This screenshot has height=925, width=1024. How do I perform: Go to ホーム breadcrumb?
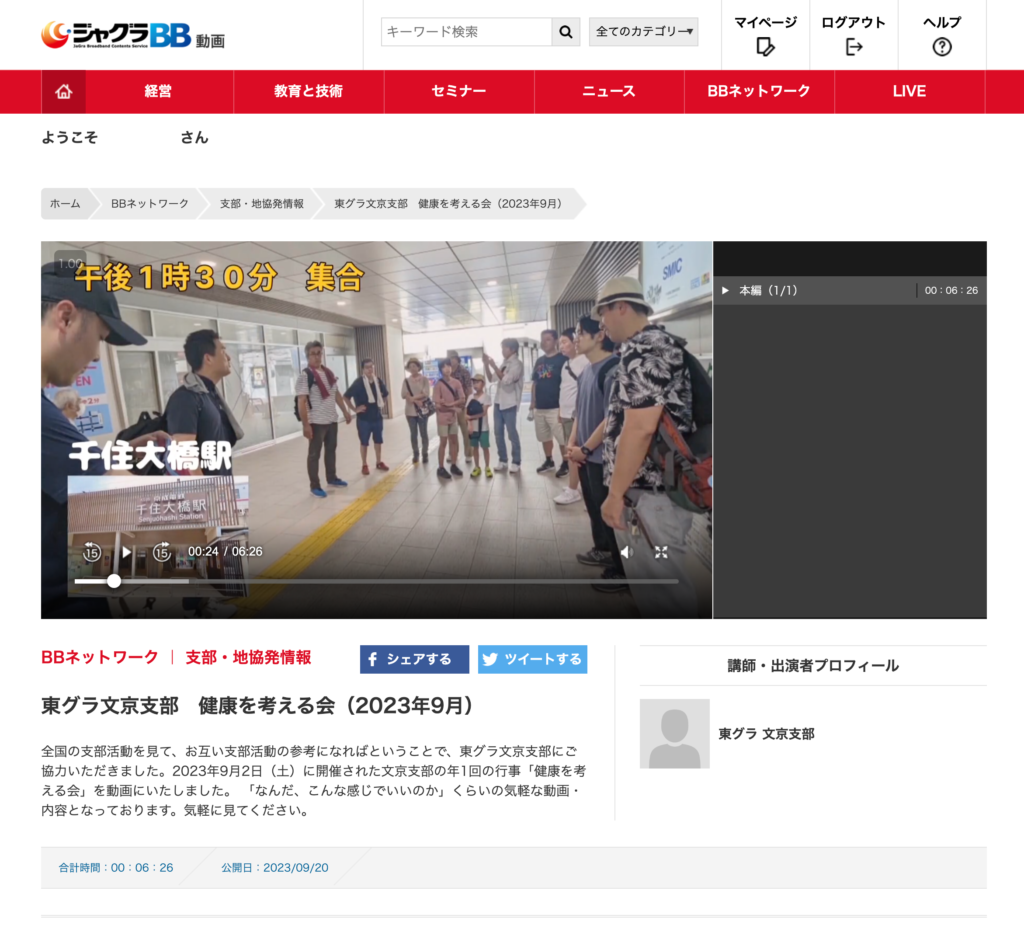[x=65, y=204]
